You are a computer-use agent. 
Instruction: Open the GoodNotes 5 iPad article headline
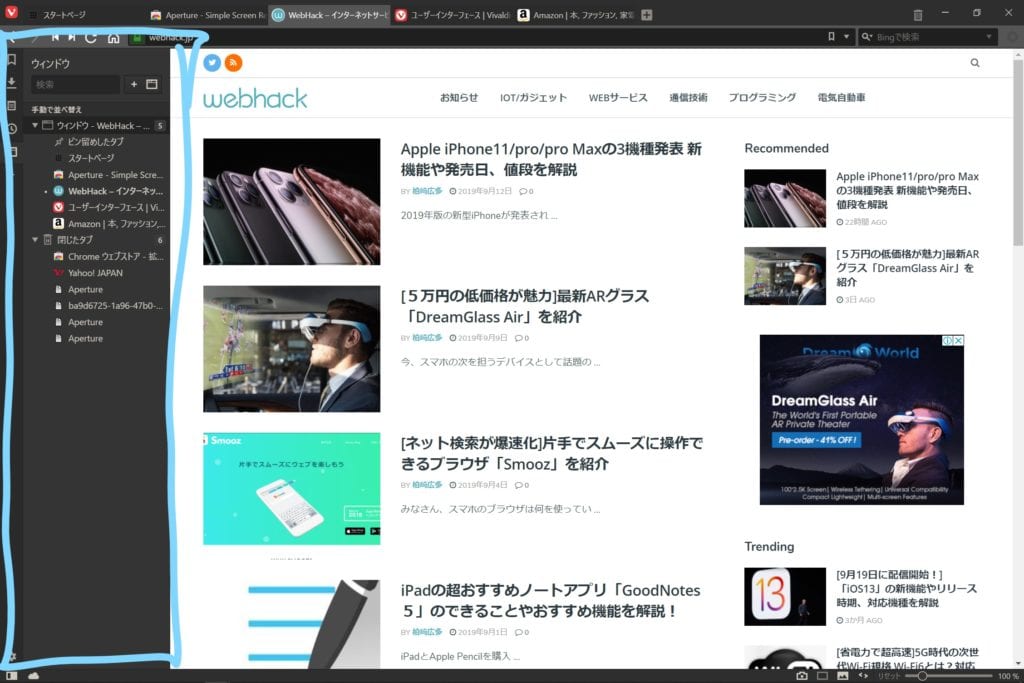(x=551, y=600)
